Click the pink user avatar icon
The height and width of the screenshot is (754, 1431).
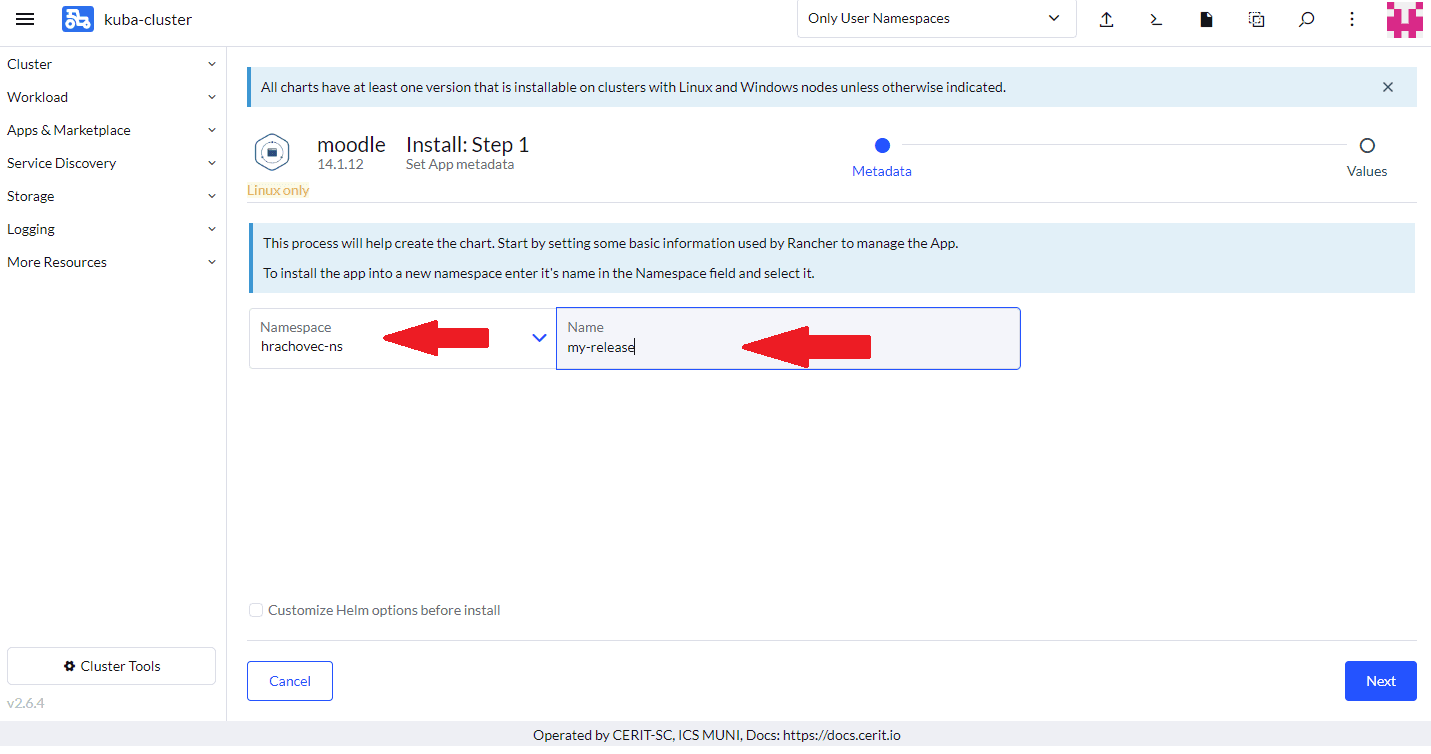(1404, 19)
